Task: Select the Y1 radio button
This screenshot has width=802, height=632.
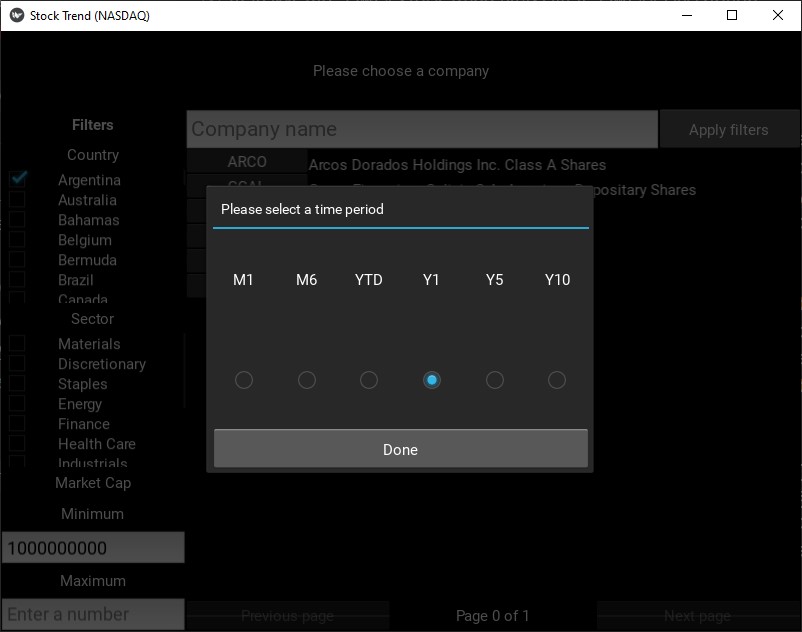Action: (432, 380)
